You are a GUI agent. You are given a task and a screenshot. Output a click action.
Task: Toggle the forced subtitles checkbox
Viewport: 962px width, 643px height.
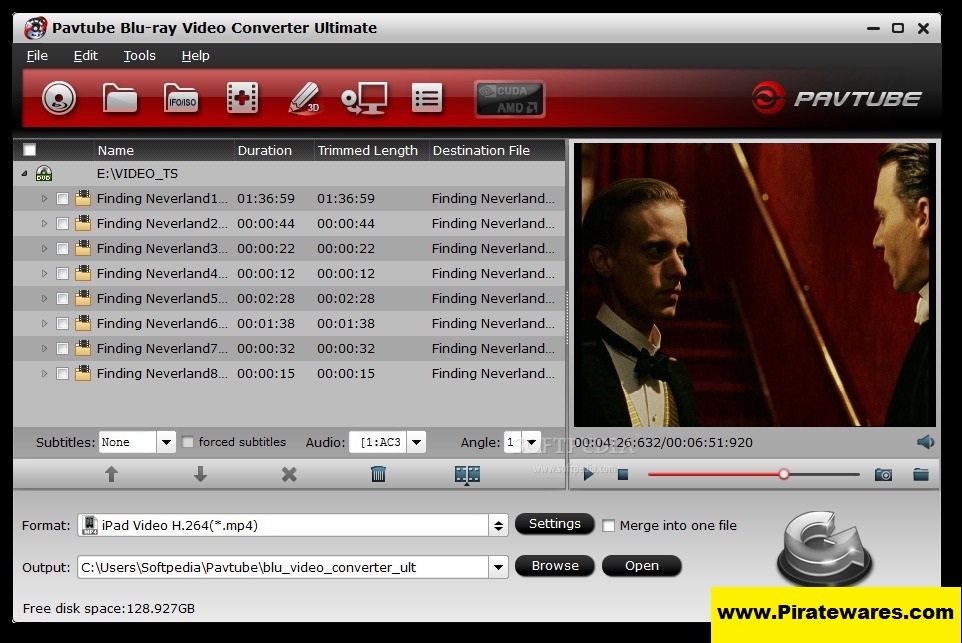(x=188, y=442)
